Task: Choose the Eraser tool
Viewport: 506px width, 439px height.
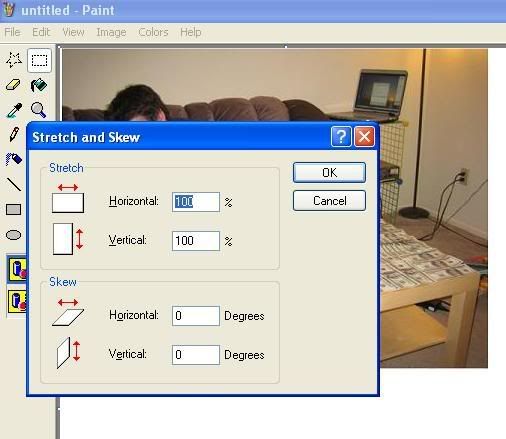Action: pos(14,85)
